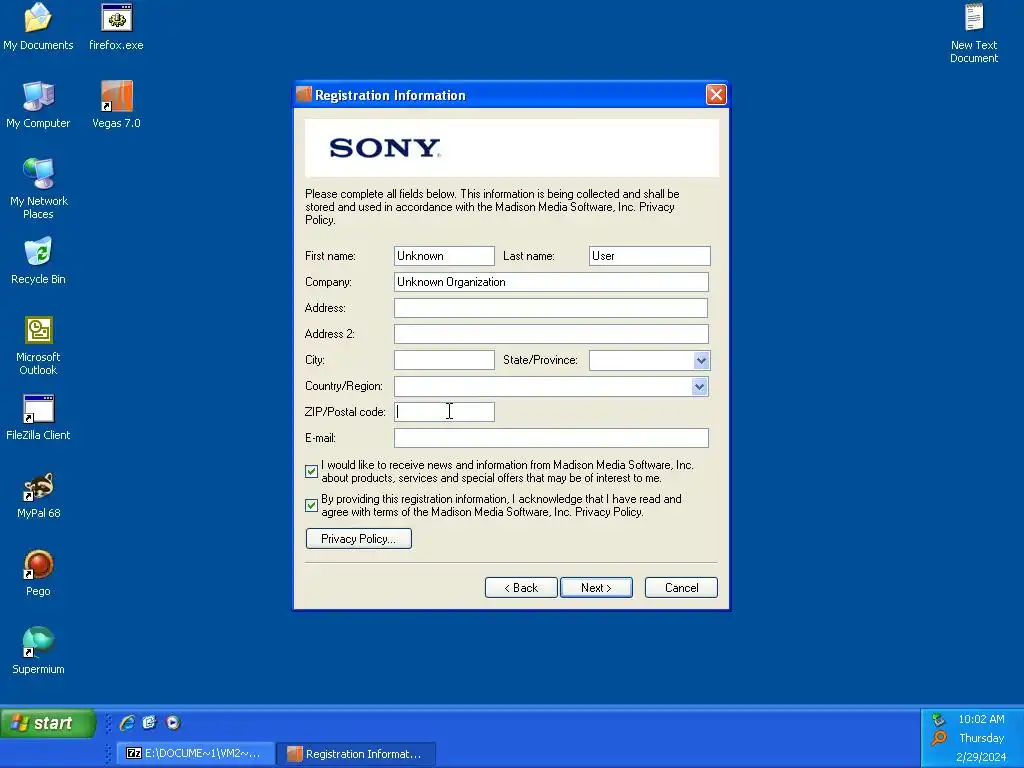Focus the Last name field
The height and width of the screenshot is (768, 1024).
pyautogui.click(x=650, y=256)
